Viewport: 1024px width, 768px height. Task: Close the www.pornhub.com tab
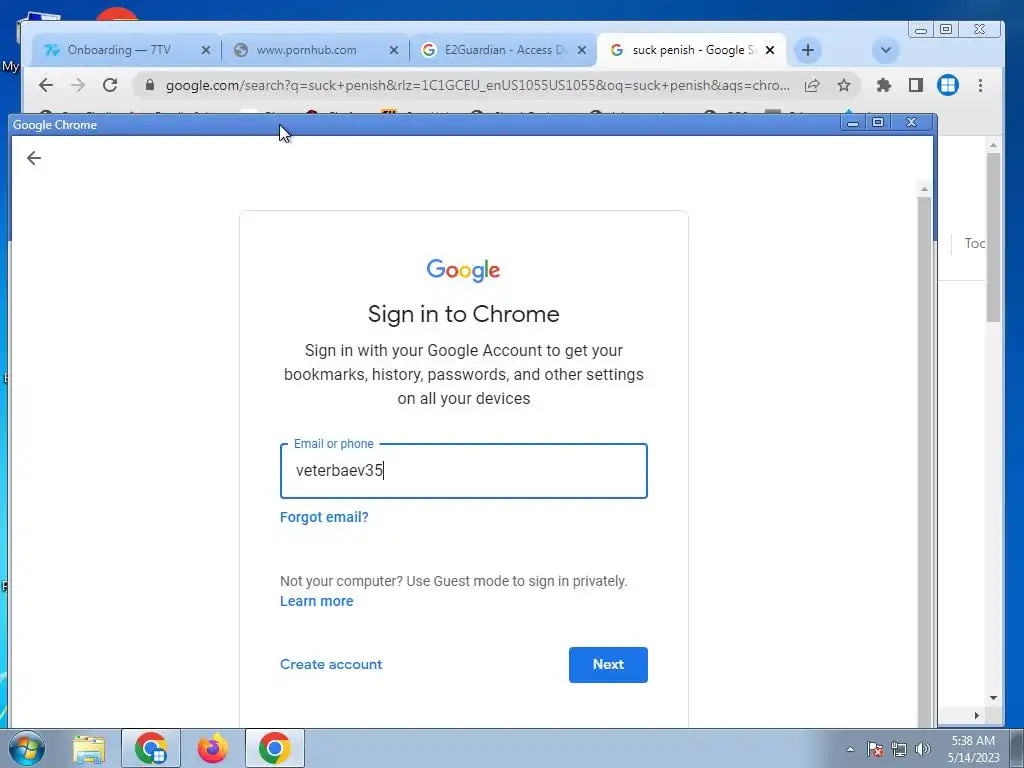pyautogui.click(x=394, y=50)
